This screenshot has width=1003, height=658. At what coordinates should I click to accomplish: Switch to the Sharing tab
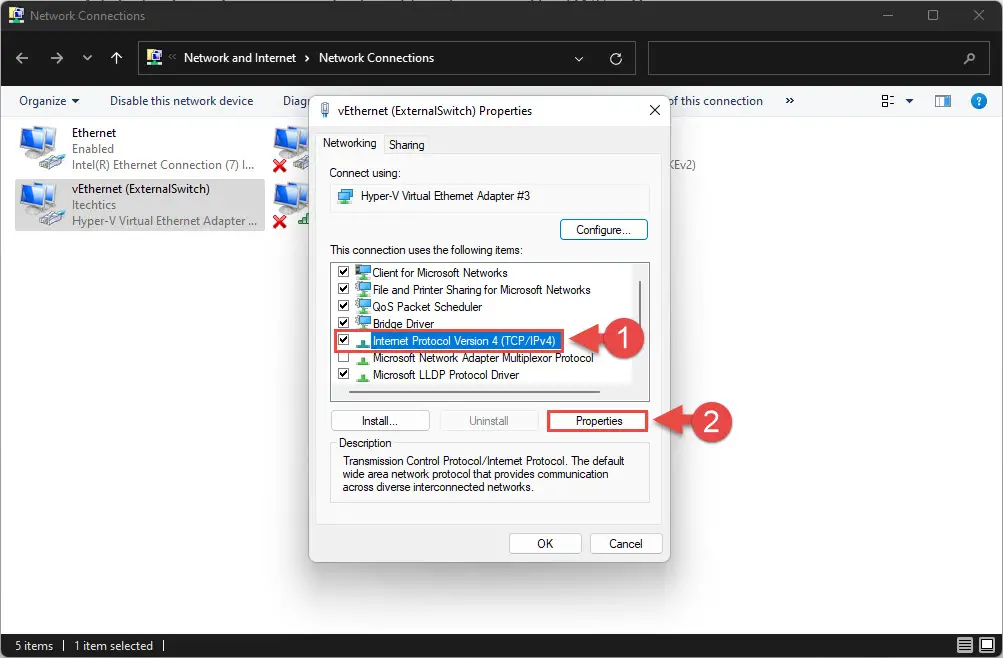point(406,145)
